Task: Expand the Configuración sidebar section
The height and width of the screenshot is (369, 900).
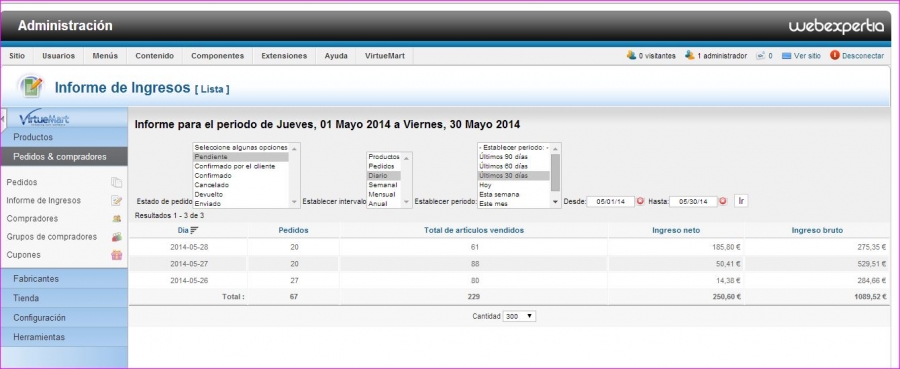Action: pos(64,318)
